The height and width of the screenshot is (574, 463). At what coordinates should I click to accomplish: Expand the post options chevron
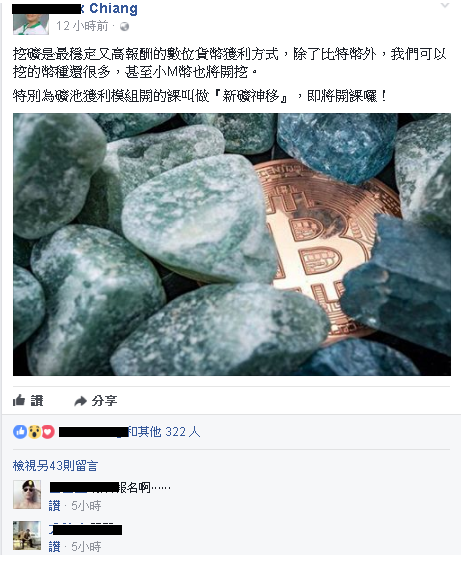point(445,5)
